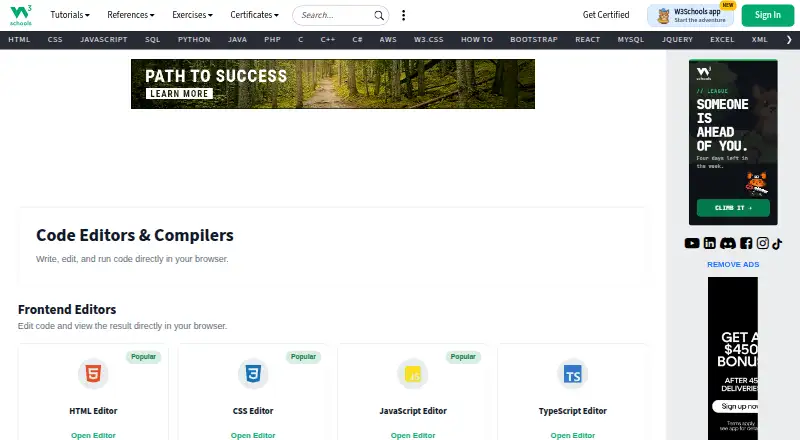Select CSS in the topics bar
Viewport: 800px width, 440px height.
click(55, 40)
